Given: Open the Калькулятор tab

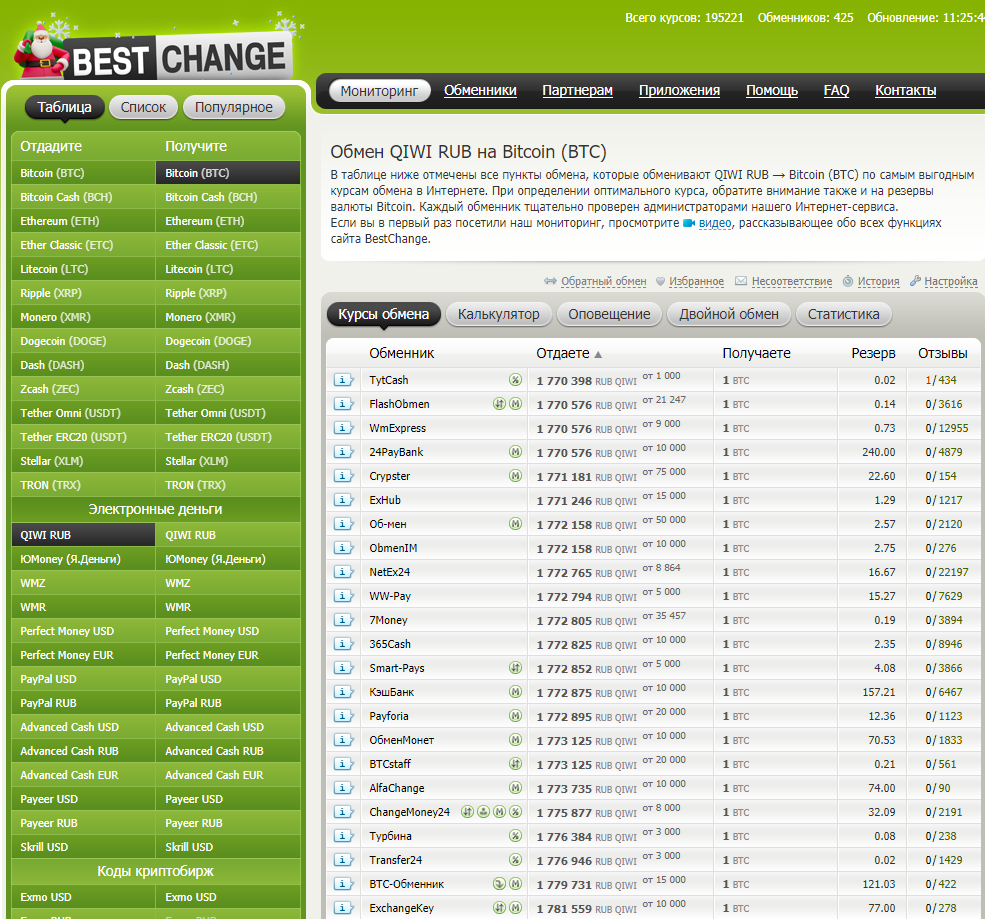Looking at the screenshot, I should click(x=498, y=314).
